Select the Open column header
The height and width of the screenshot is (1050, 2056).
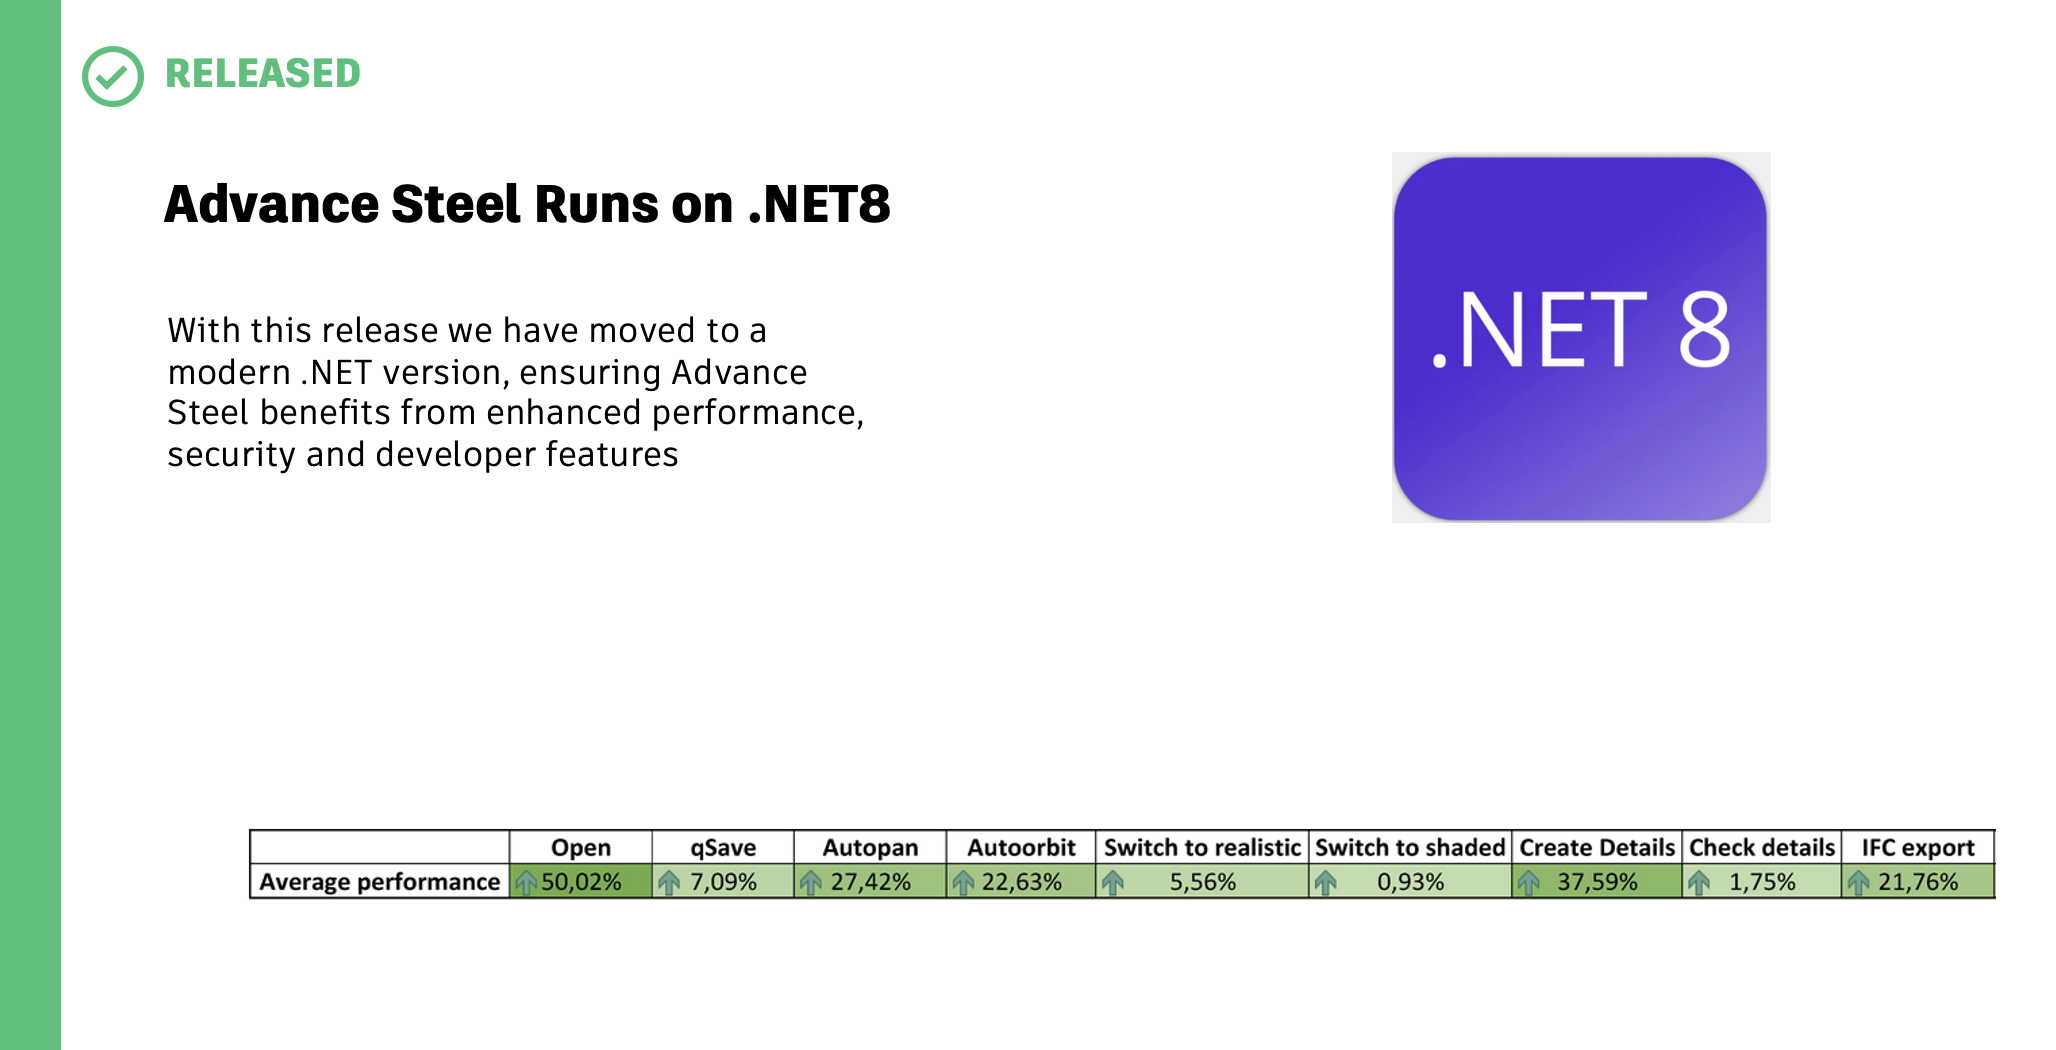(x=581, y=847)
